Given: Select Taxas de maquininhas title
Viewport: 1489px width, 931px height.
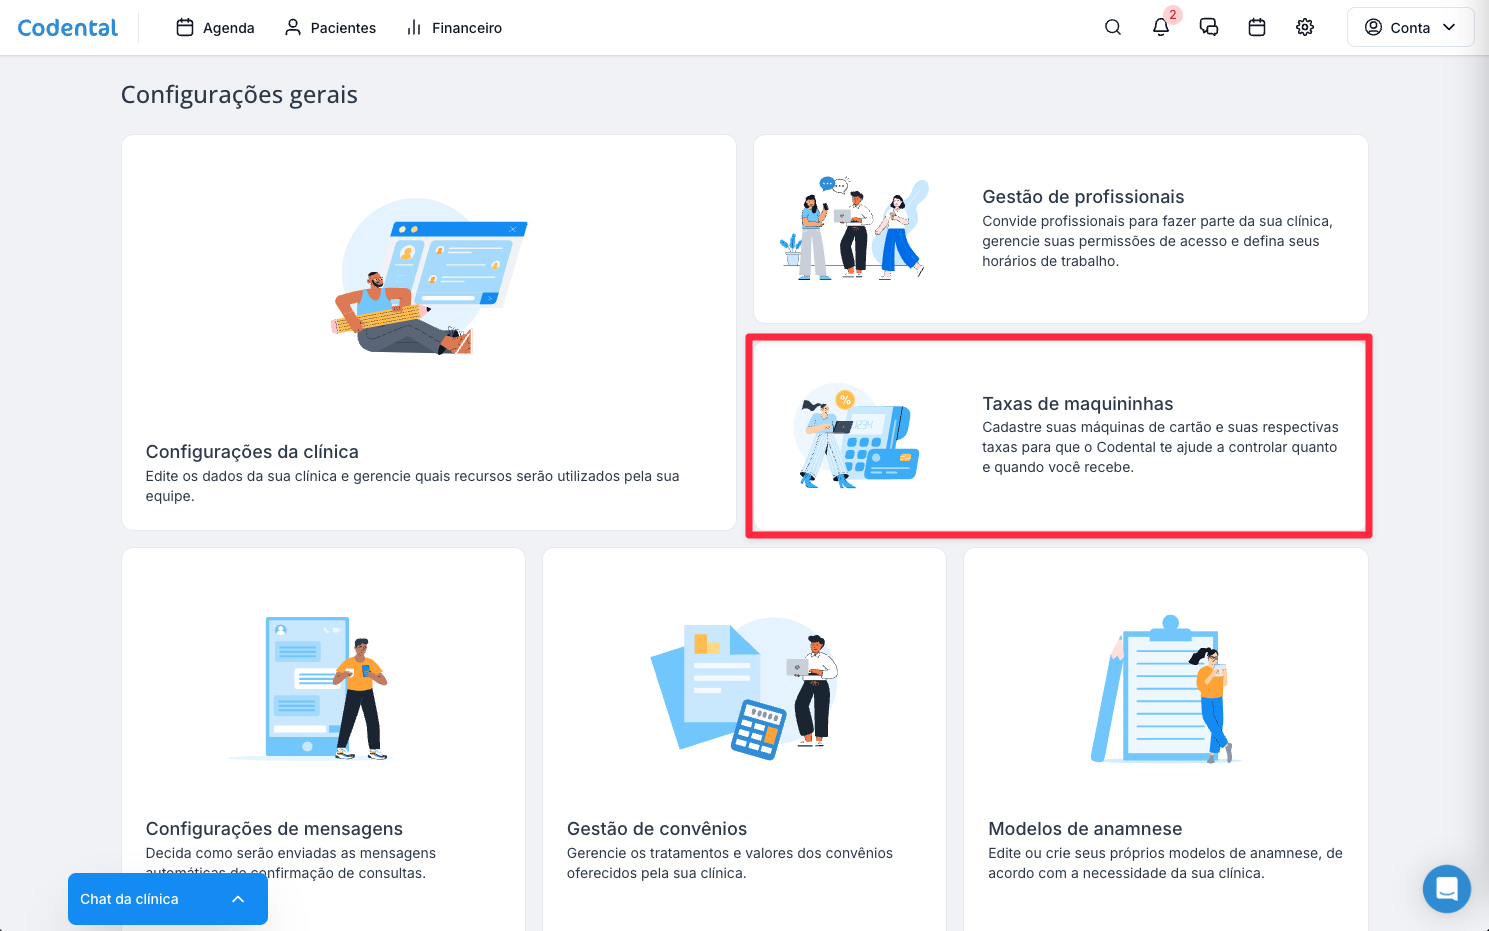Looking at the screenshot, I should [x=1077, y=404].
